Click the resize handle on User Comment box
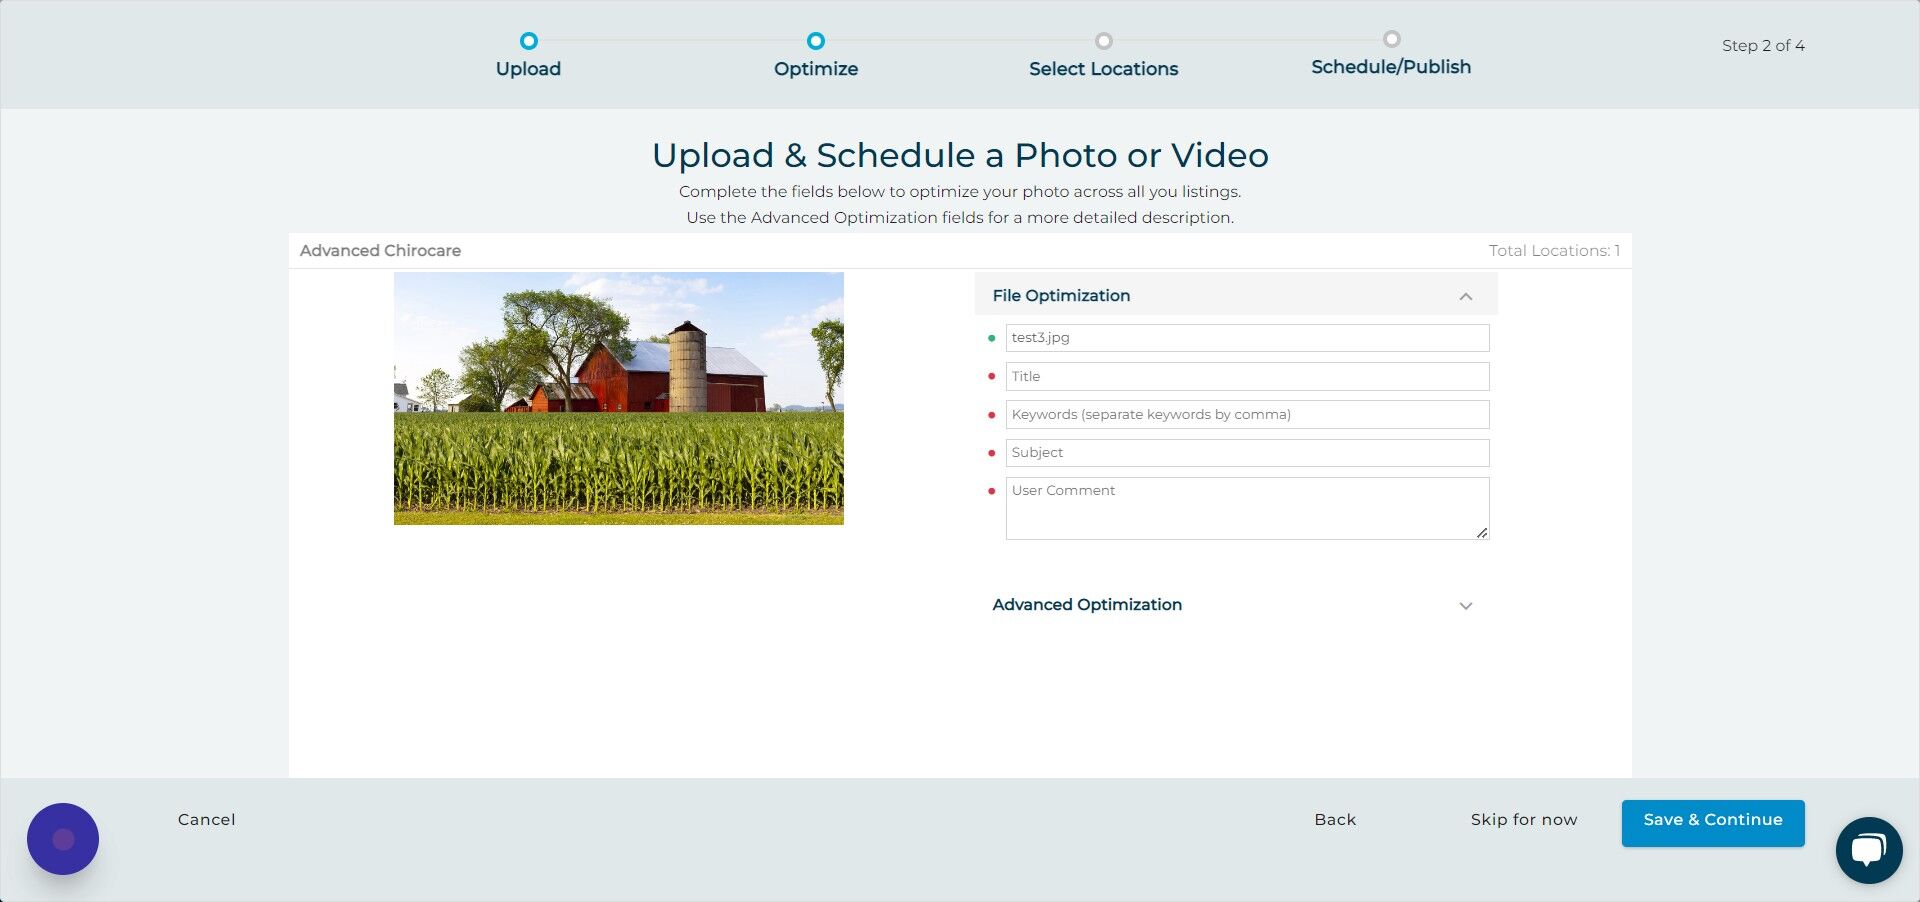This screenshot has height=902, width=1920. [1481, 534]
